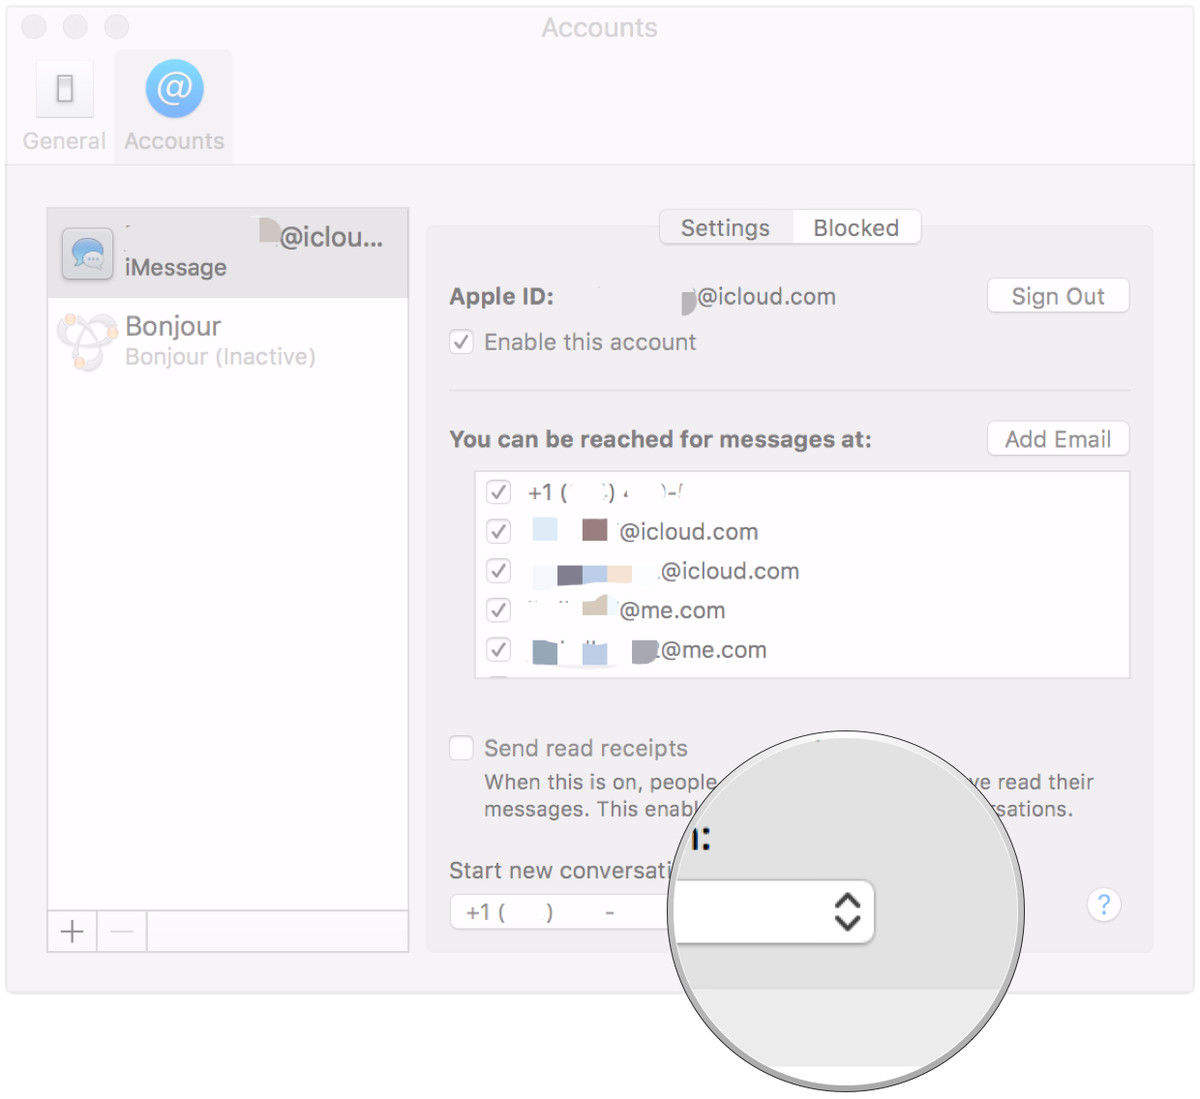Select the Bonjour account icon
The width and height of the screenshot is (1200, 1099).
87,341
